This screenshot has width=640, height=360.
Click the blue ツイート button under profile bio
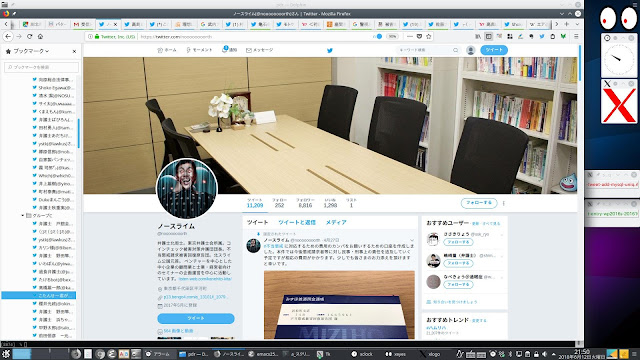coord(196,318)
